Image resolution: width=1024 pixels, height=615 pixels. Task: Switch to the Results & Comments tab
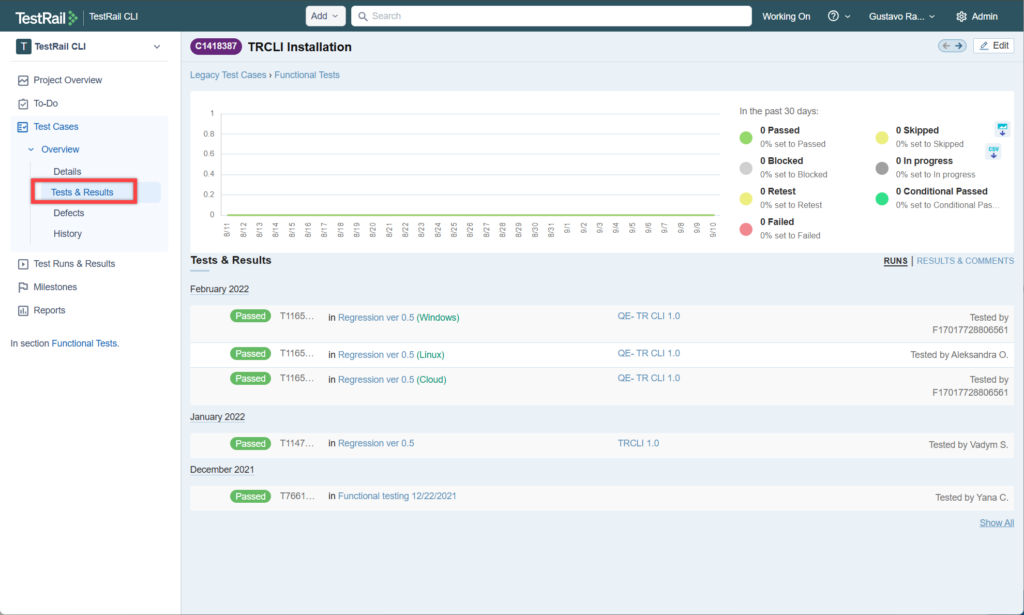tap(965, 261)
